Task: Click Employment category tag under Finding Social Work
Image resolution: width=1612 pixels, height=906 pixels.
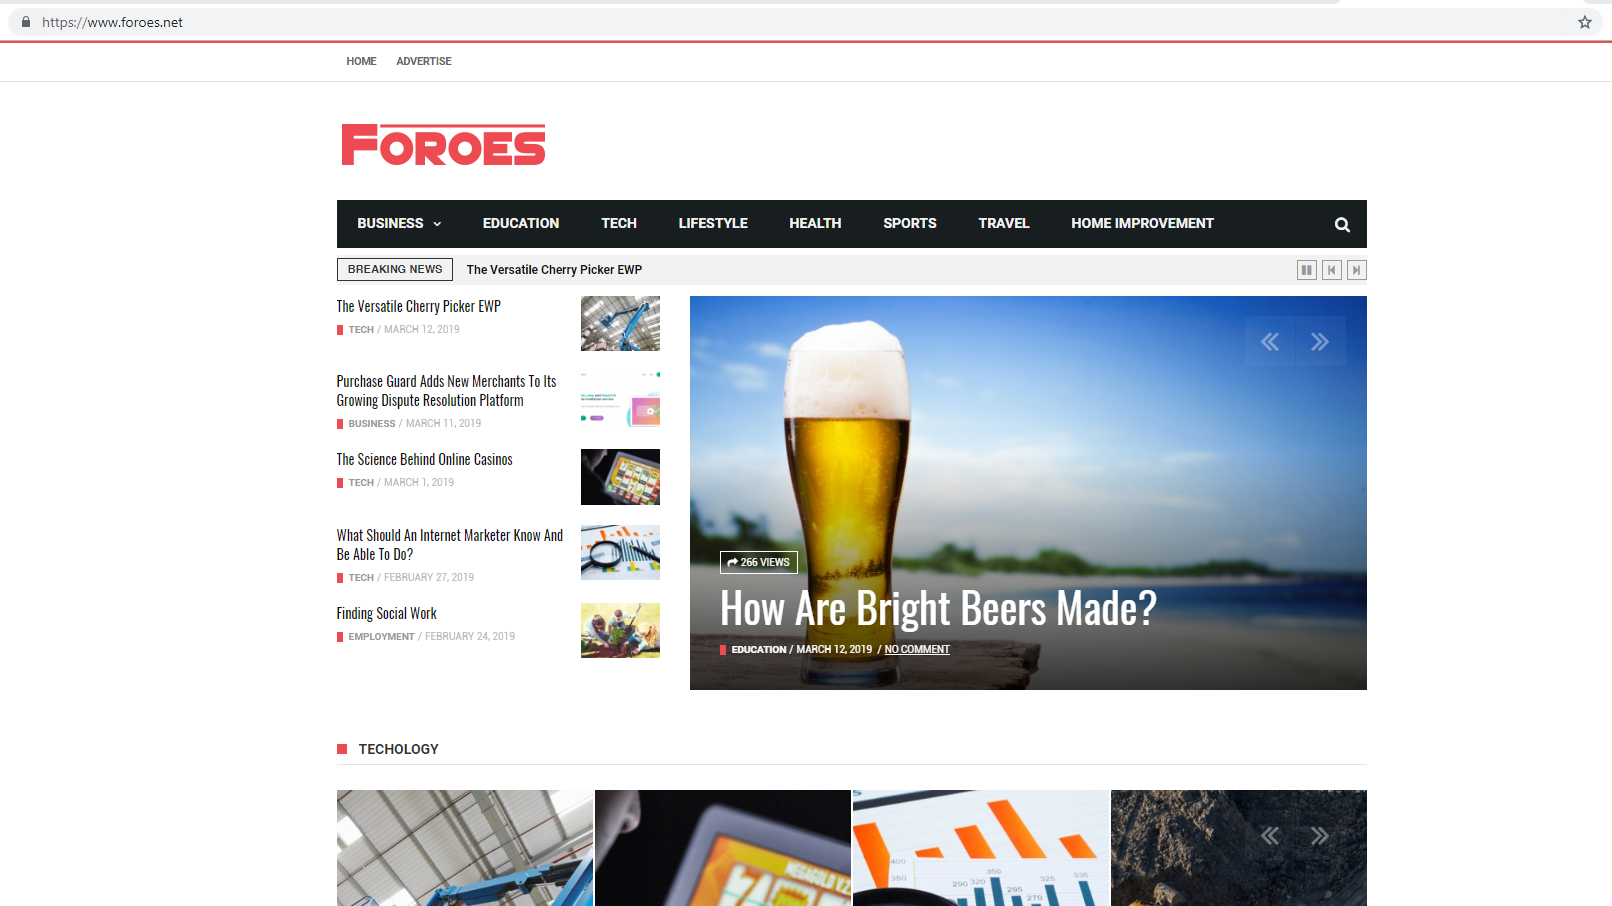Action: [x=381, y=637]
